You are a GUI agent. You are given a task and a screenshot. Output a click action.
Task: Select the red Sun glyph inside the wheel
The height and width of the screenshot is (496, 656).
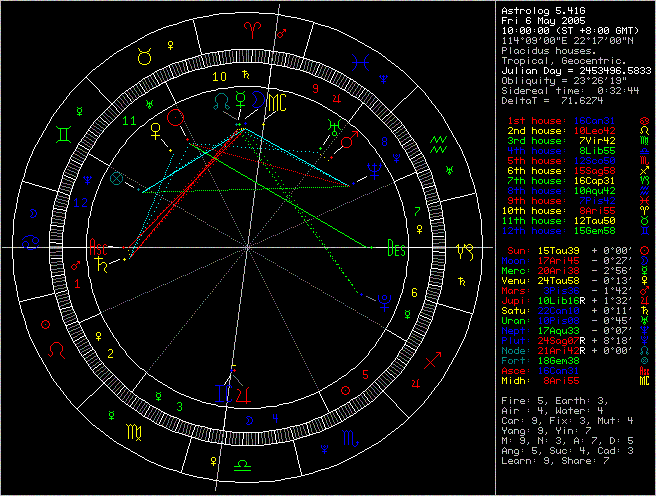click(x=176, y=118)
